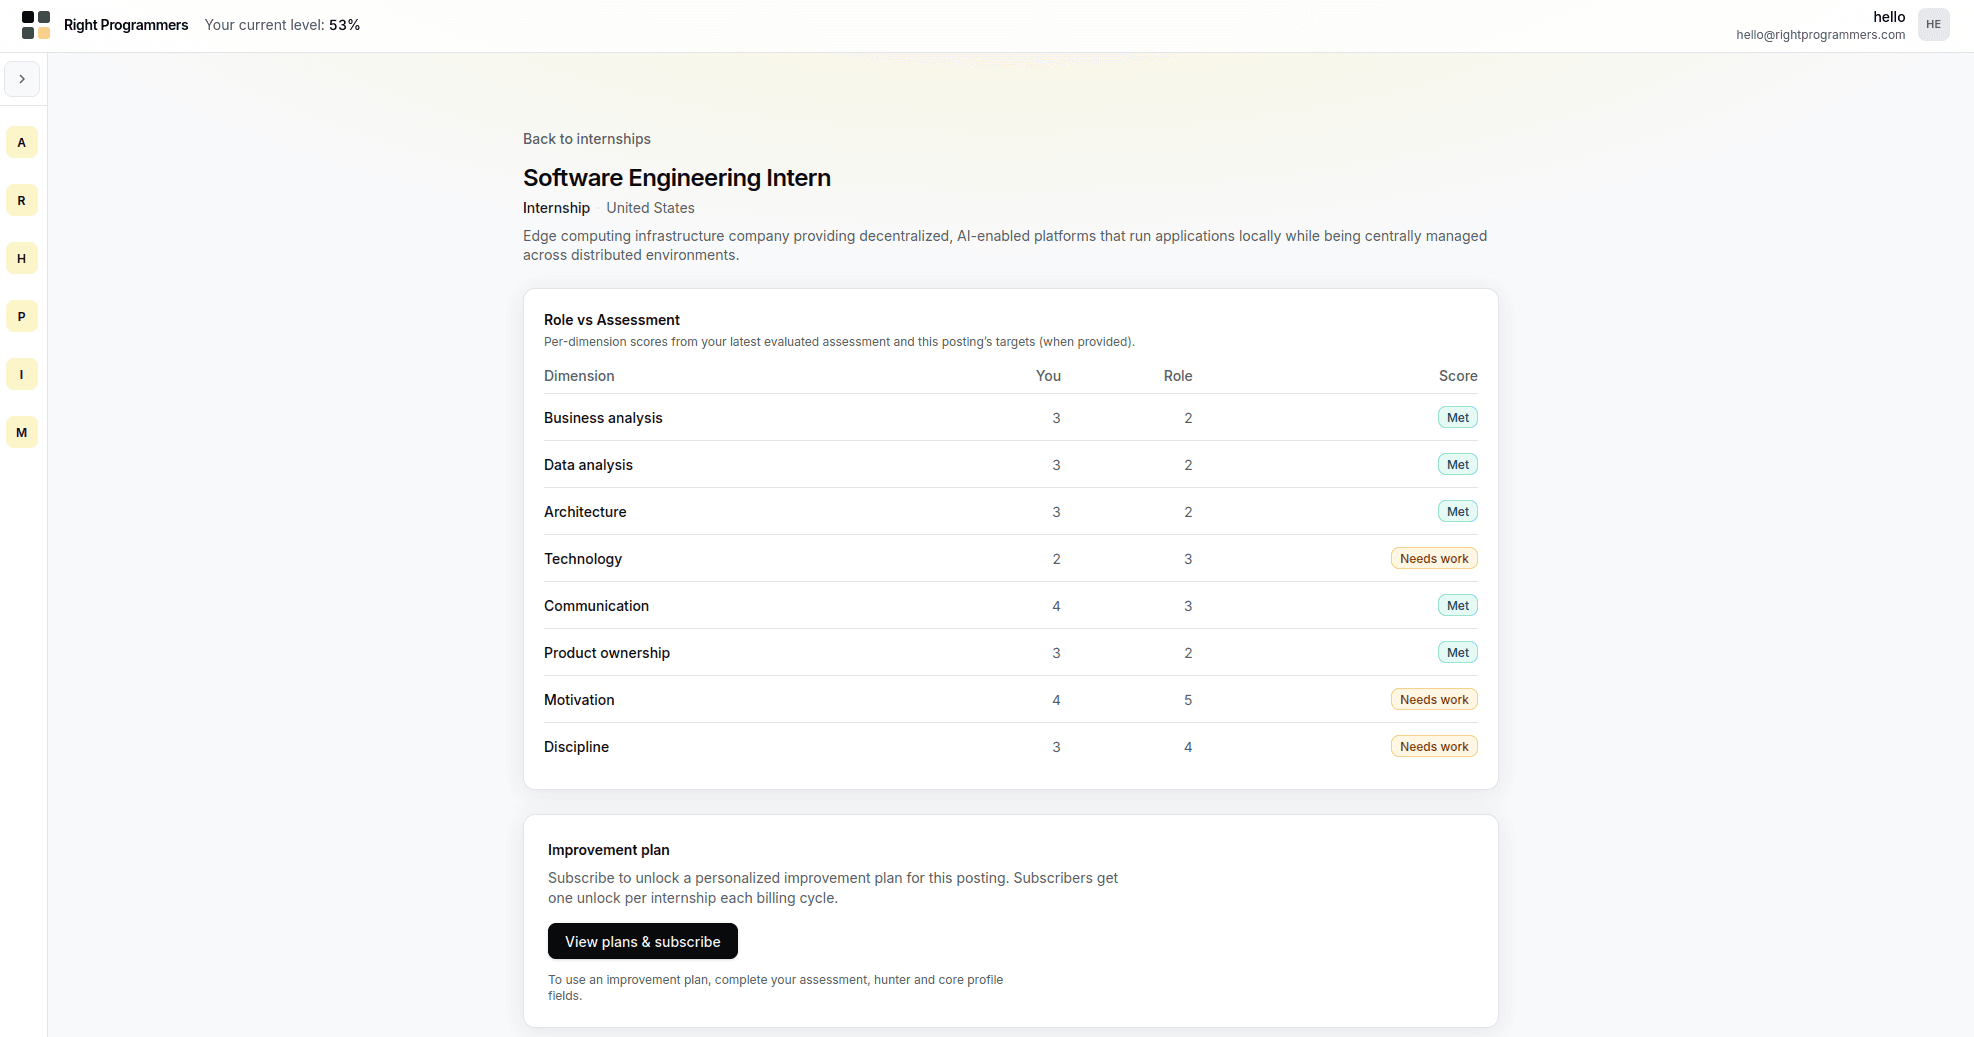The height and width of the screenshot is (1037, 1974).
Task: Open the sidebar item labeled H
Action: click(x=22, y=259)
